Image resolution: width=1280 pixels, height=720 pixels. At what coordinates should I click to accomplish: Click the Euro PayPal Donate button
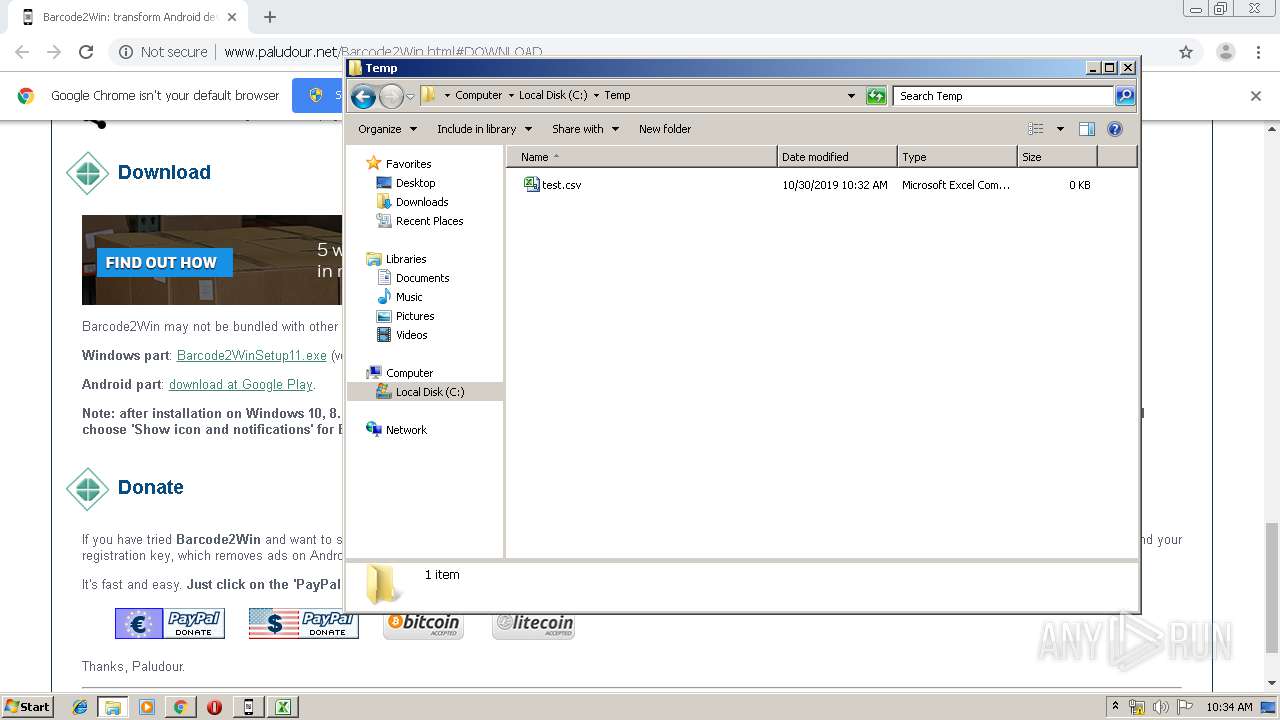[170, 623]
